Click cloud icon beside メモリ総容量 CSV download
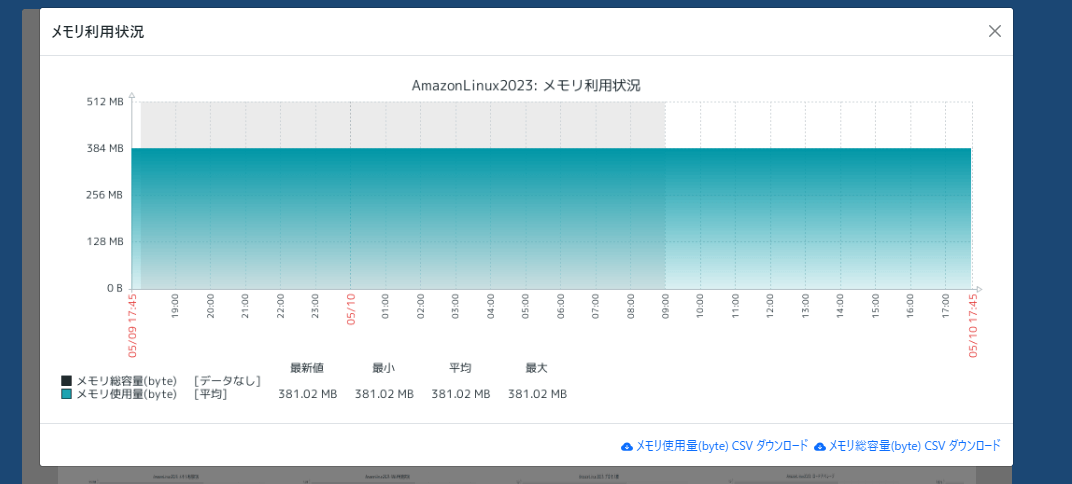Screen dimensions: 1072x484 [x=820, y=446]
